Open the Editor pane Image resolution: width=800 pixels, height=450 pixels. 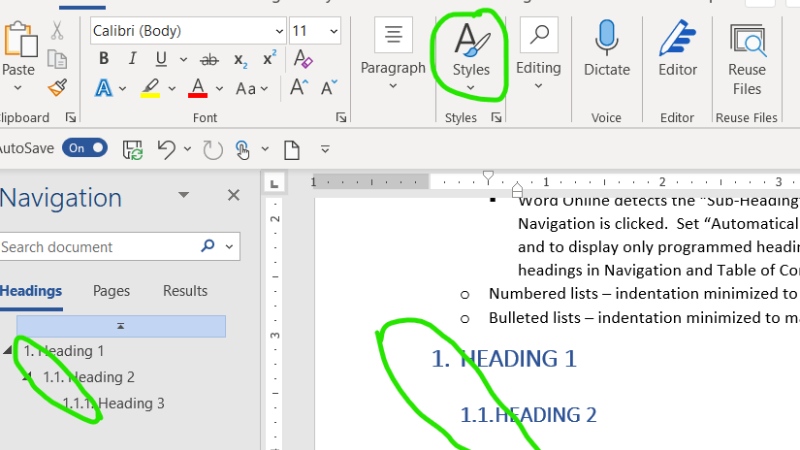point(678,48)
